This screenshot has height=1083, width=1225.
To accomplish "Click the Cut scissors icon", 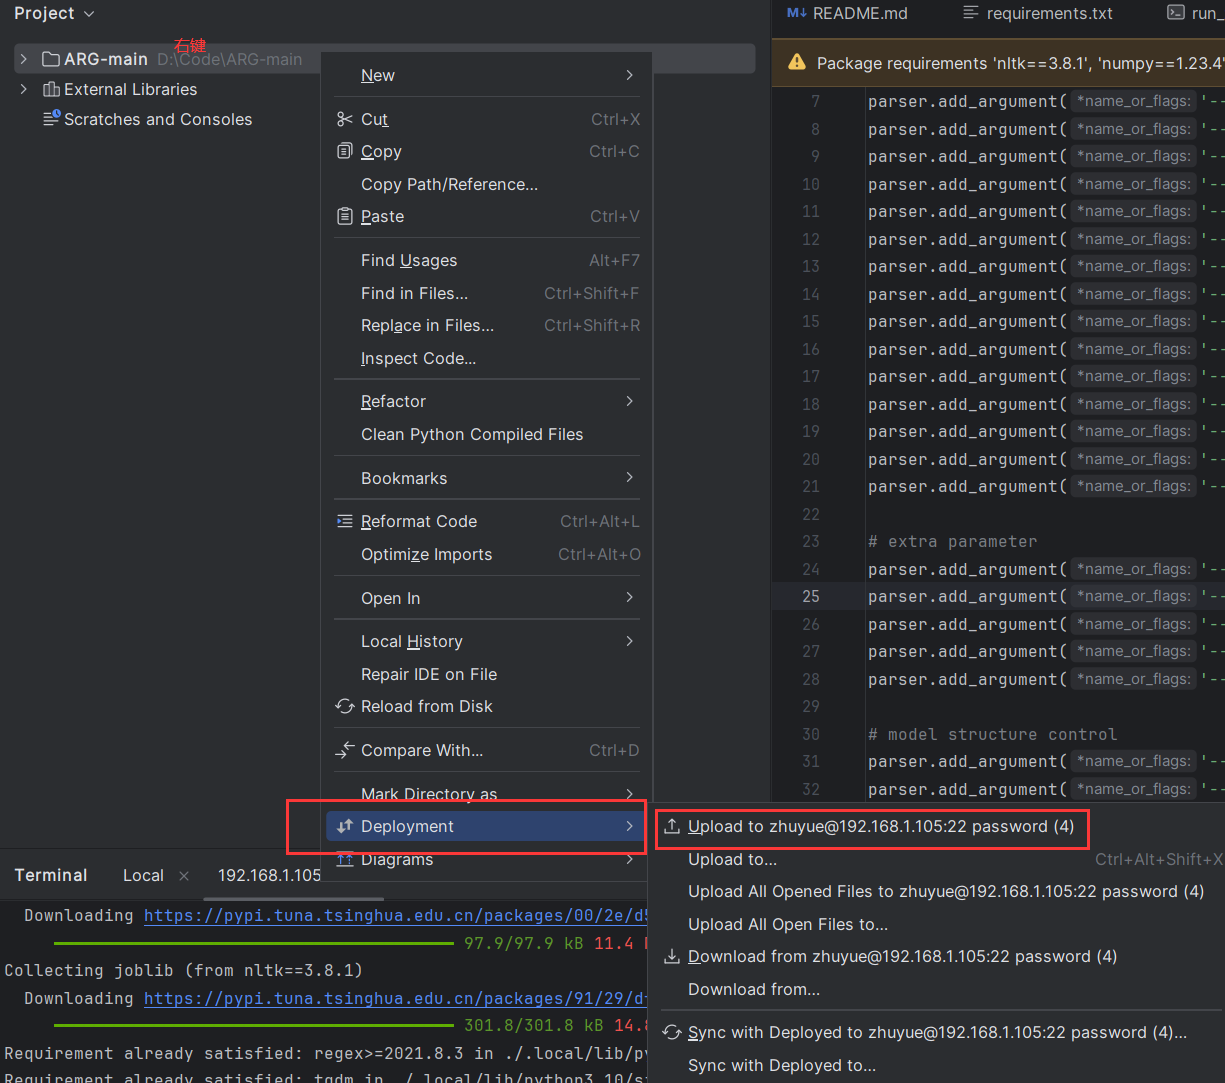I will [x=345, y=119].
